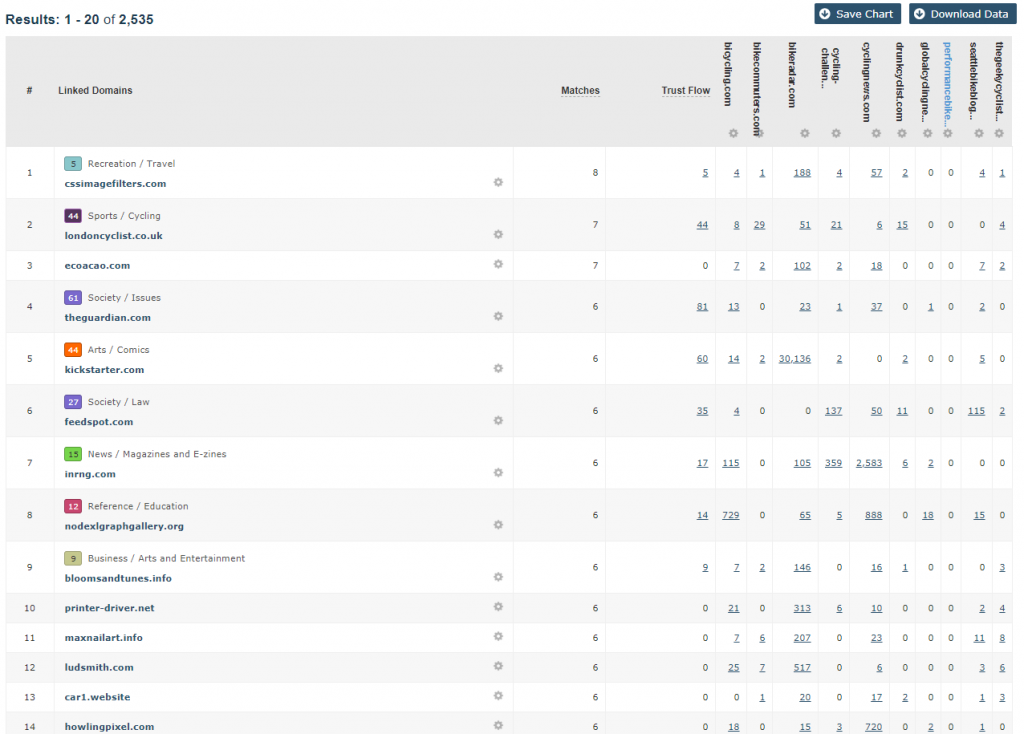Image resolution: width=1024 pixels, height=734 pixels.
Task: Click the 30,136 bikeradar value for kickstarter.com
Action: pos(794,359)
